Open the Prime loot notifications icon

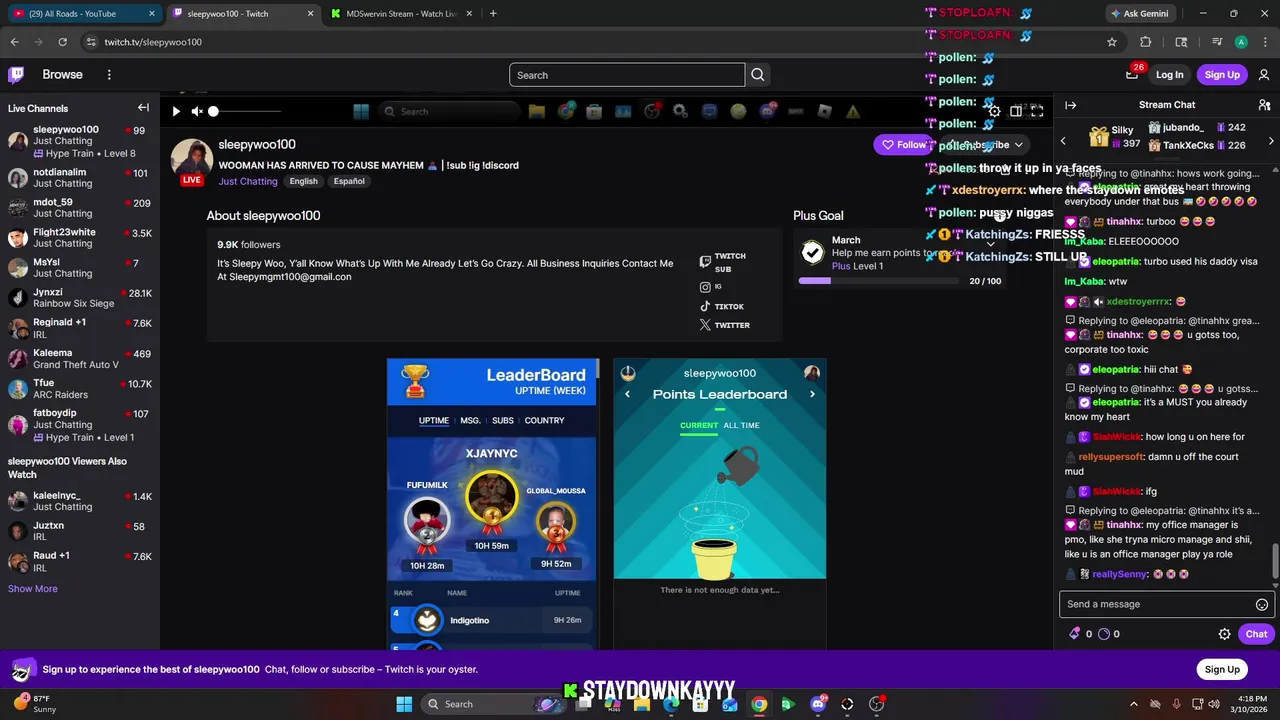pyautogui.click(x=1132, y=74)
